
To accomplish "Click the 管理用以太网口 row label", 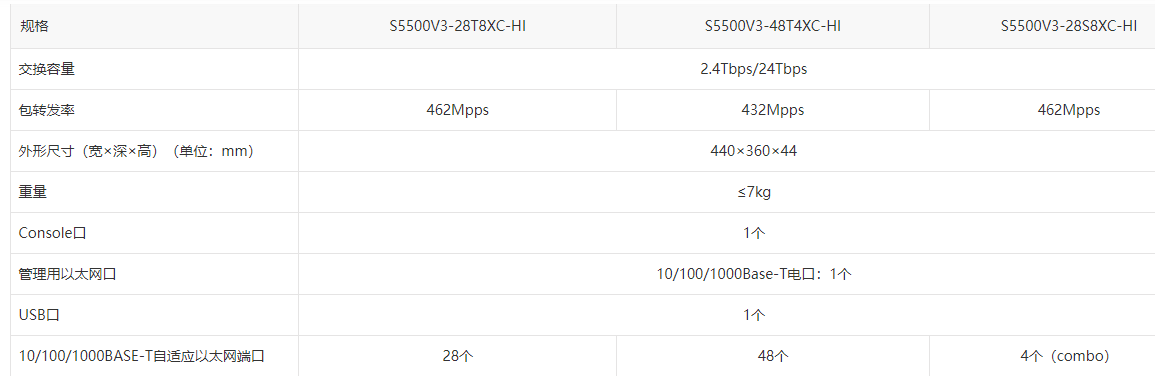I will tap(68, 274).
